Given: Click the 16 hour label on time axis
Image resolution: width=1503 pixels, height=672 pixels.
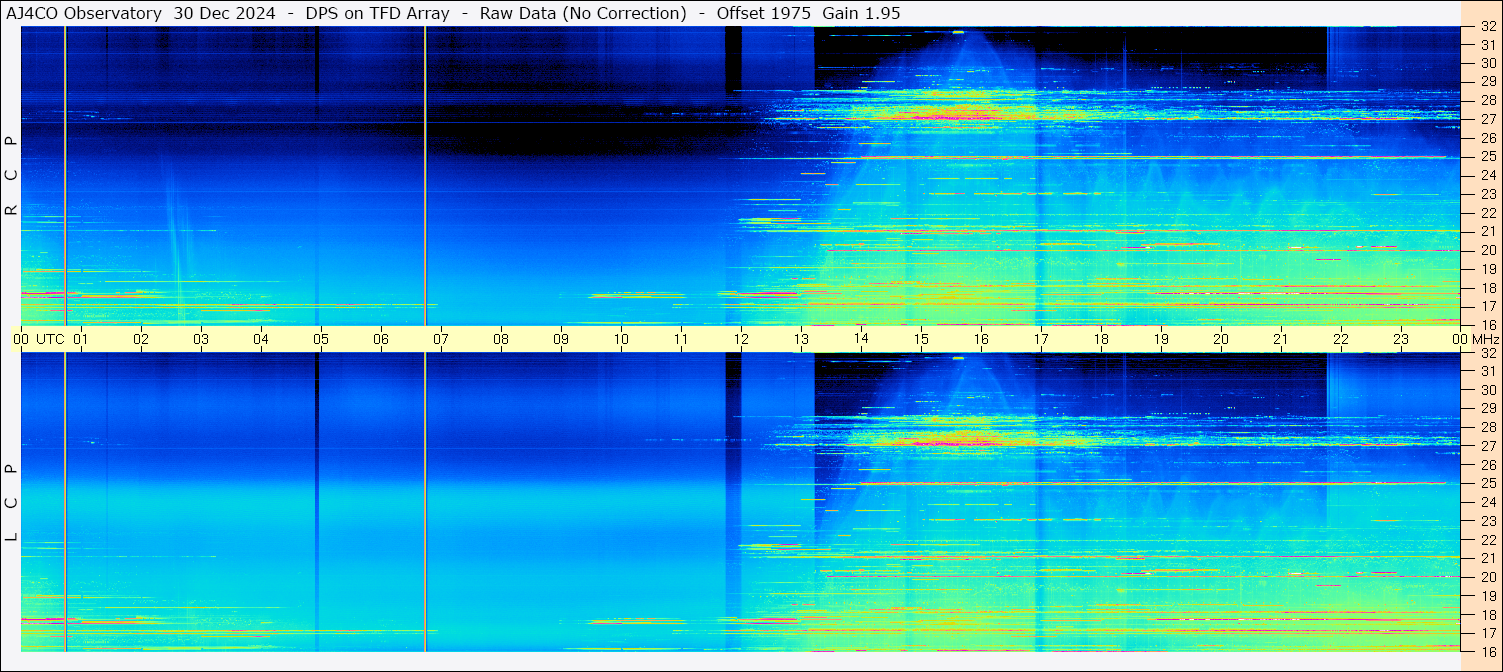Looking at the screenshot, I should click(x=981, y=339).
